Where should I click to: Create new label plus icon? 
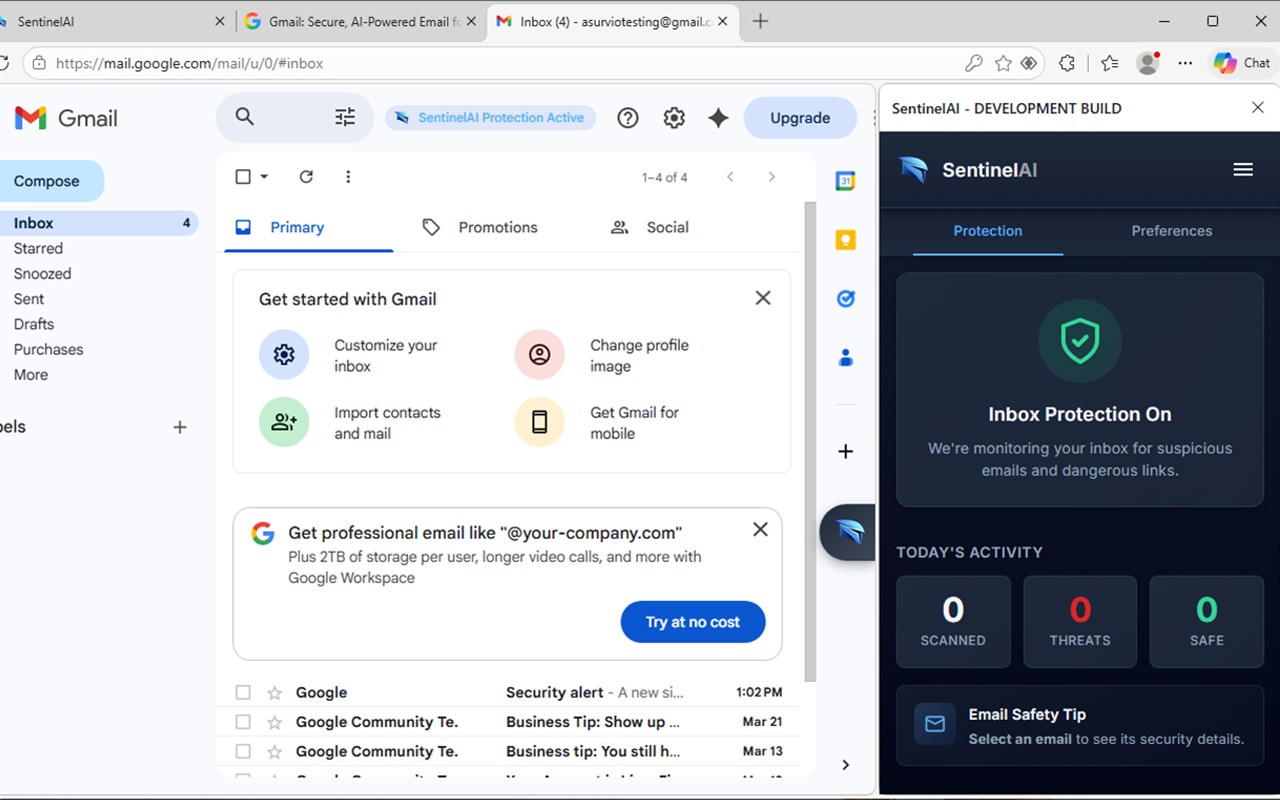click(180, 427)
